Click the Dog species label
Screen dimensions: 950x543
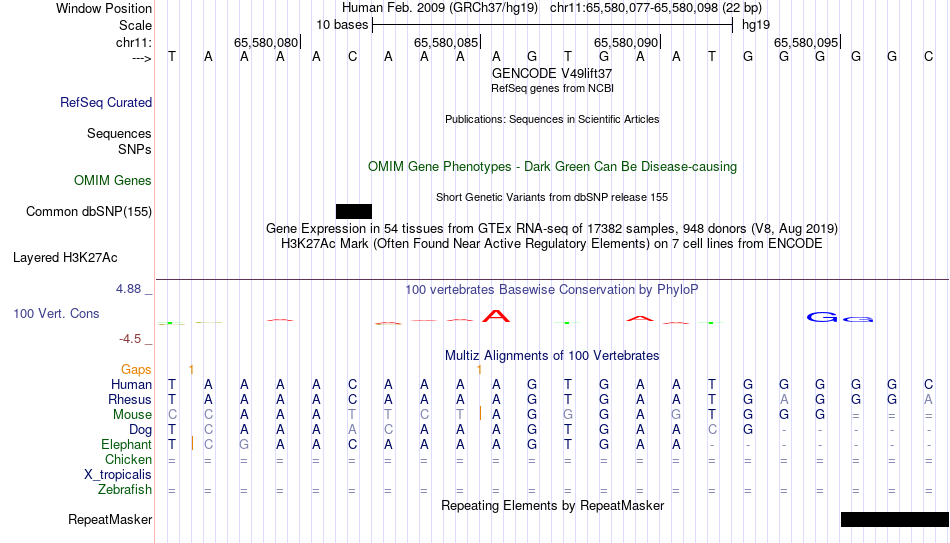point(141,430)
